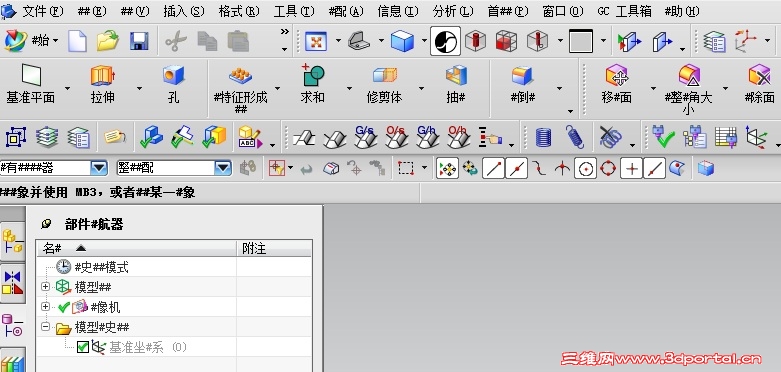Click the feature pattern icon with orange pegs
Viewport: 781px width, 372px height.
click(241, 76)
